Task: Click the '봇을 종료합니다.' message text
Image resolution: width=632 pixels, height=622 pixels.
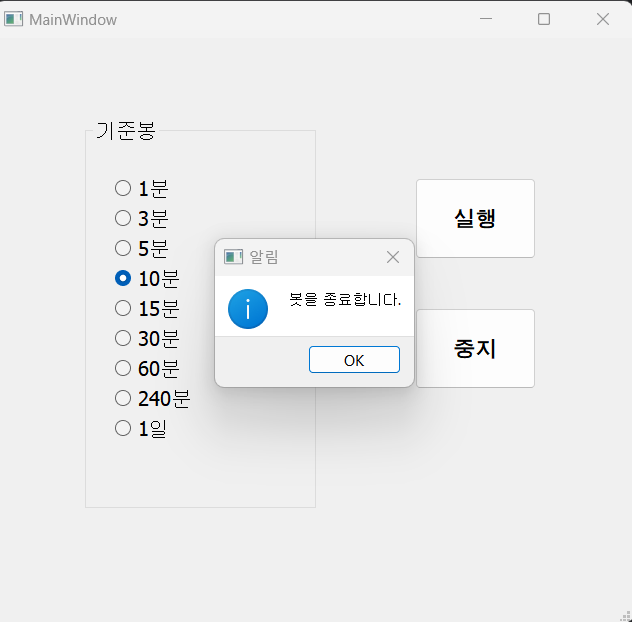Action: click(345, 300)
